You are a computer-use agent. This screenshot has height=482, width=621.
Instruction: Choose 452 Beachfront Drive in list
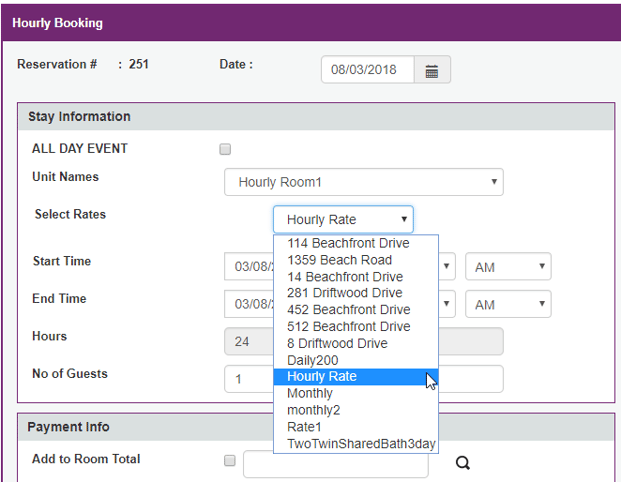[348, 310]
